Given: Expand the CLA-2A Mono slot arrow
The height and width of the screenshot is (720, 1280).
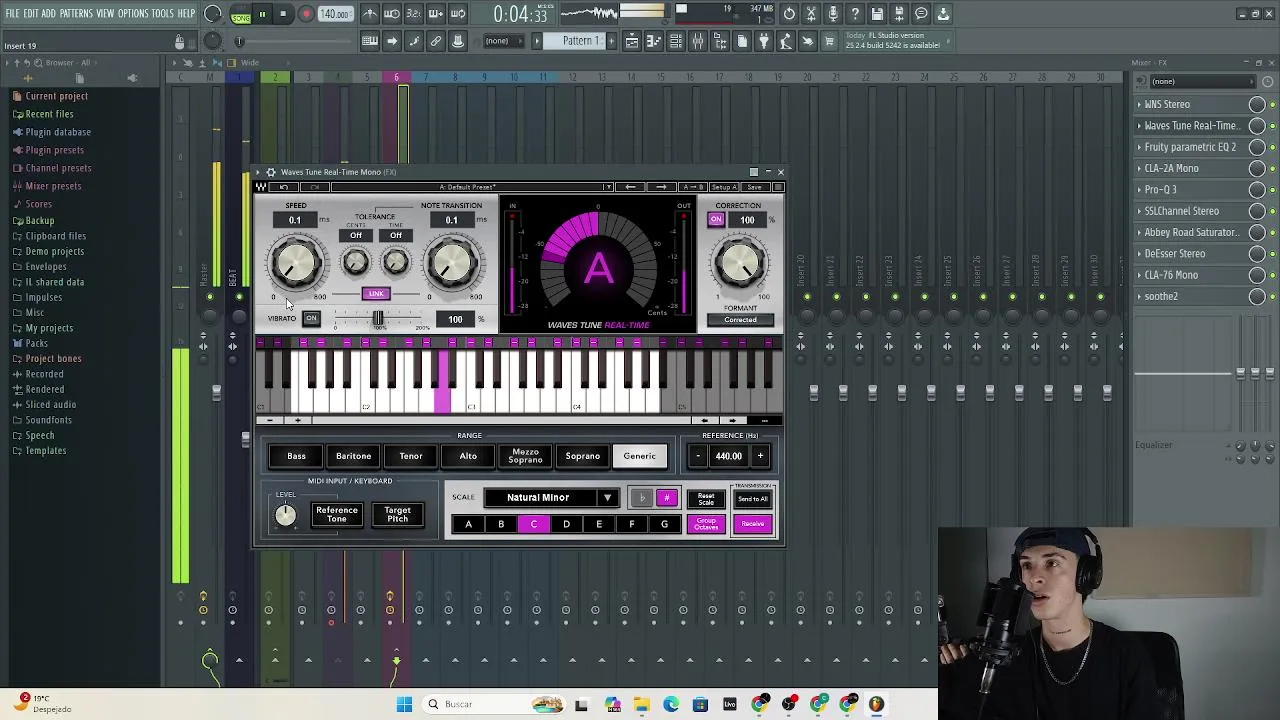Looking at the screenshot, I should tap(1140, 168).
